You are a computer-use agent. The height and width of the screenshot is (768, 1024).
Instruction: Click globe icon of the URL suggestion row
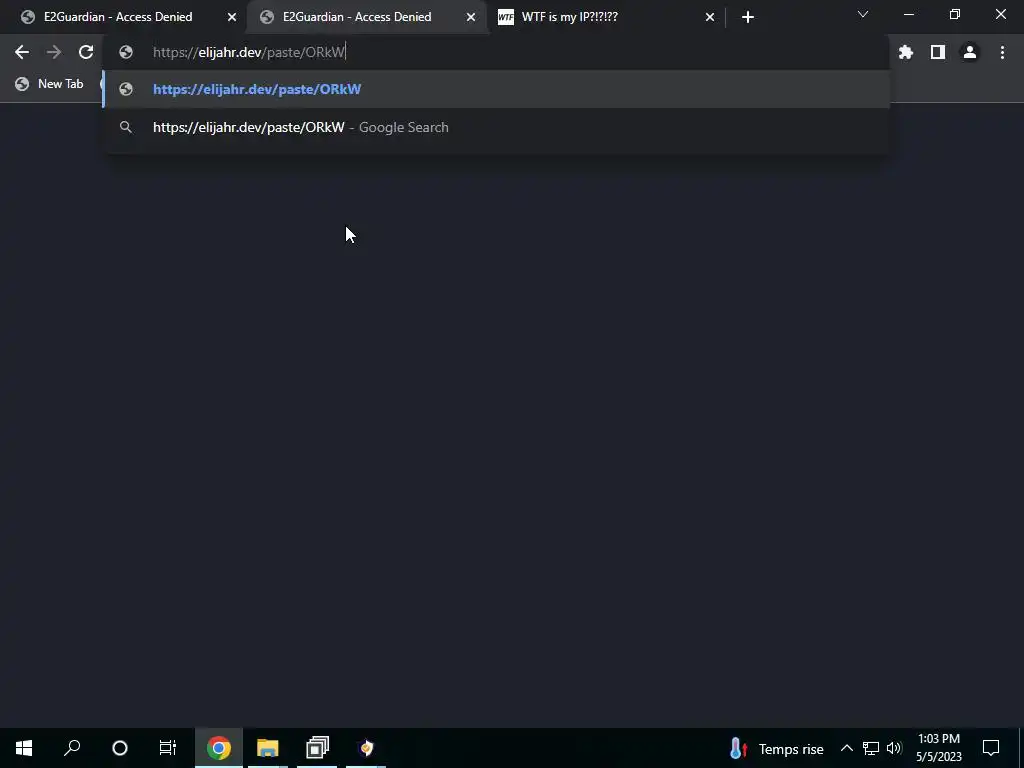126,89
